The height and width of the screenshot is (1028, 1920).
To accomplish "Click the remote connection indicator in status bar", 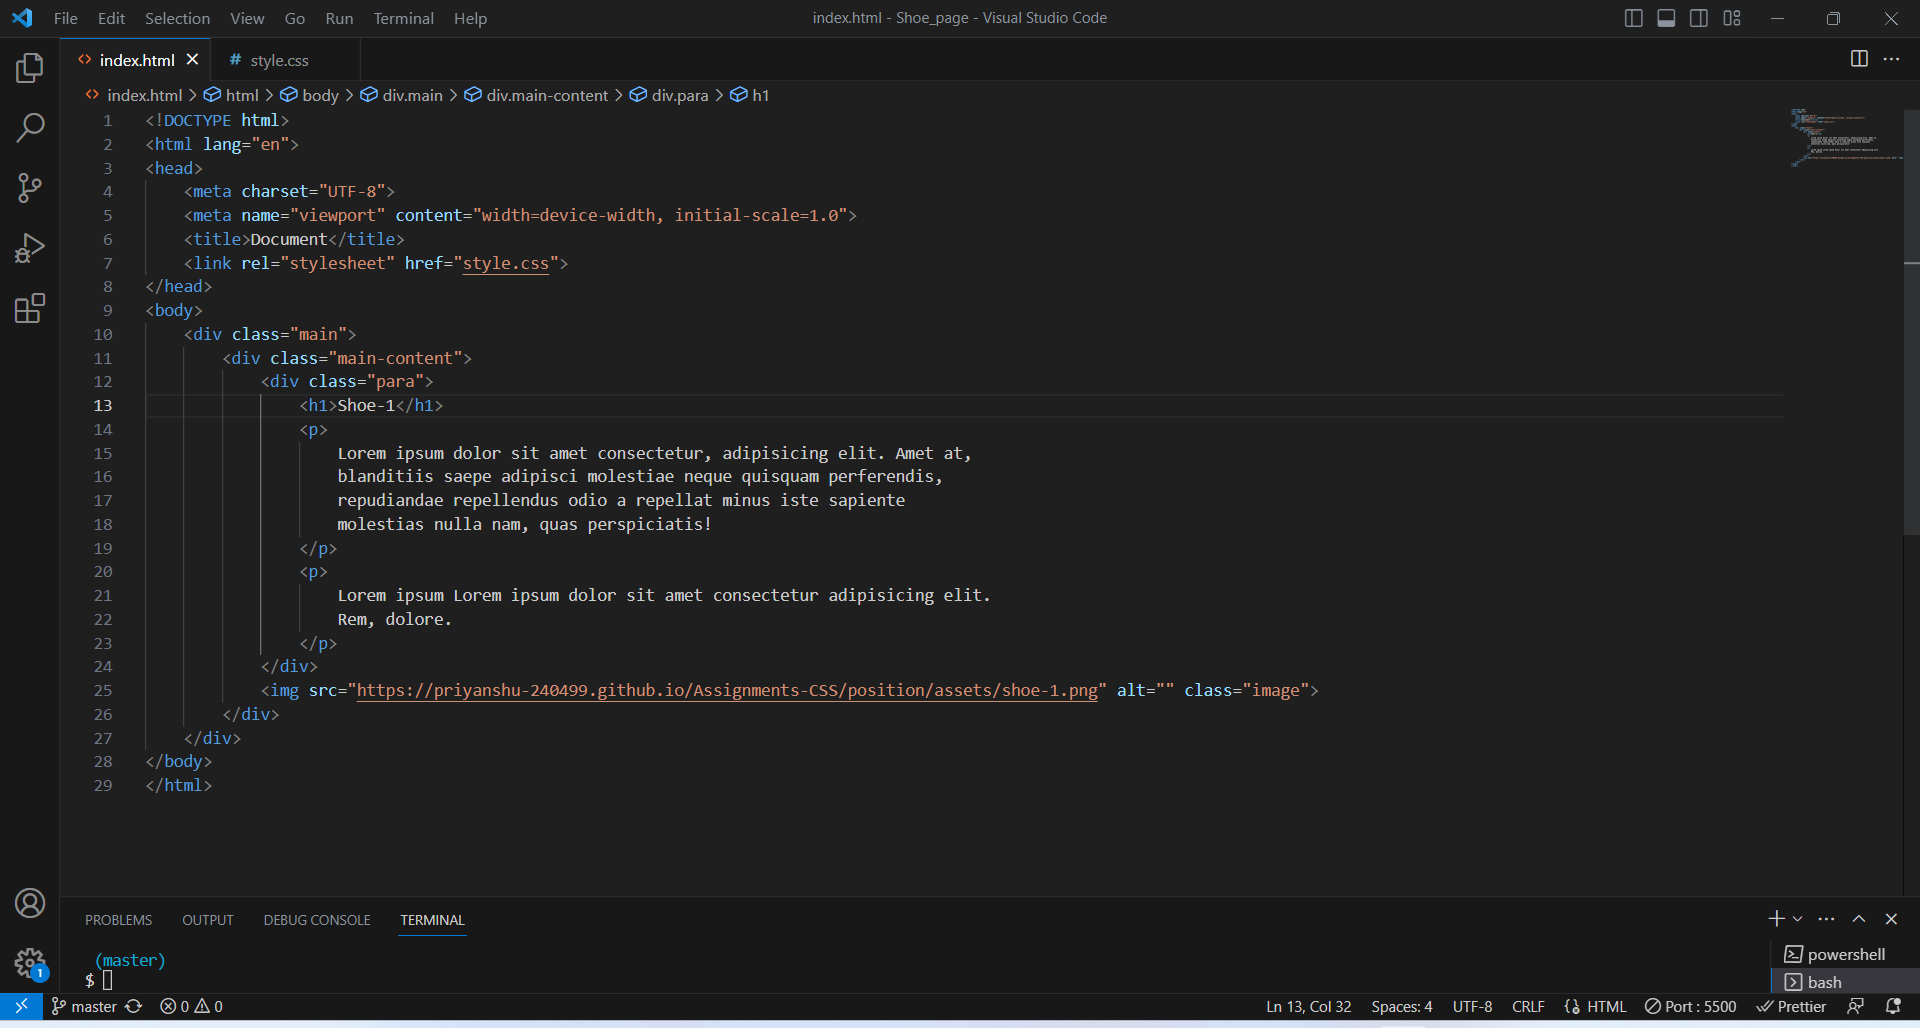I will tap(20, 1006).
